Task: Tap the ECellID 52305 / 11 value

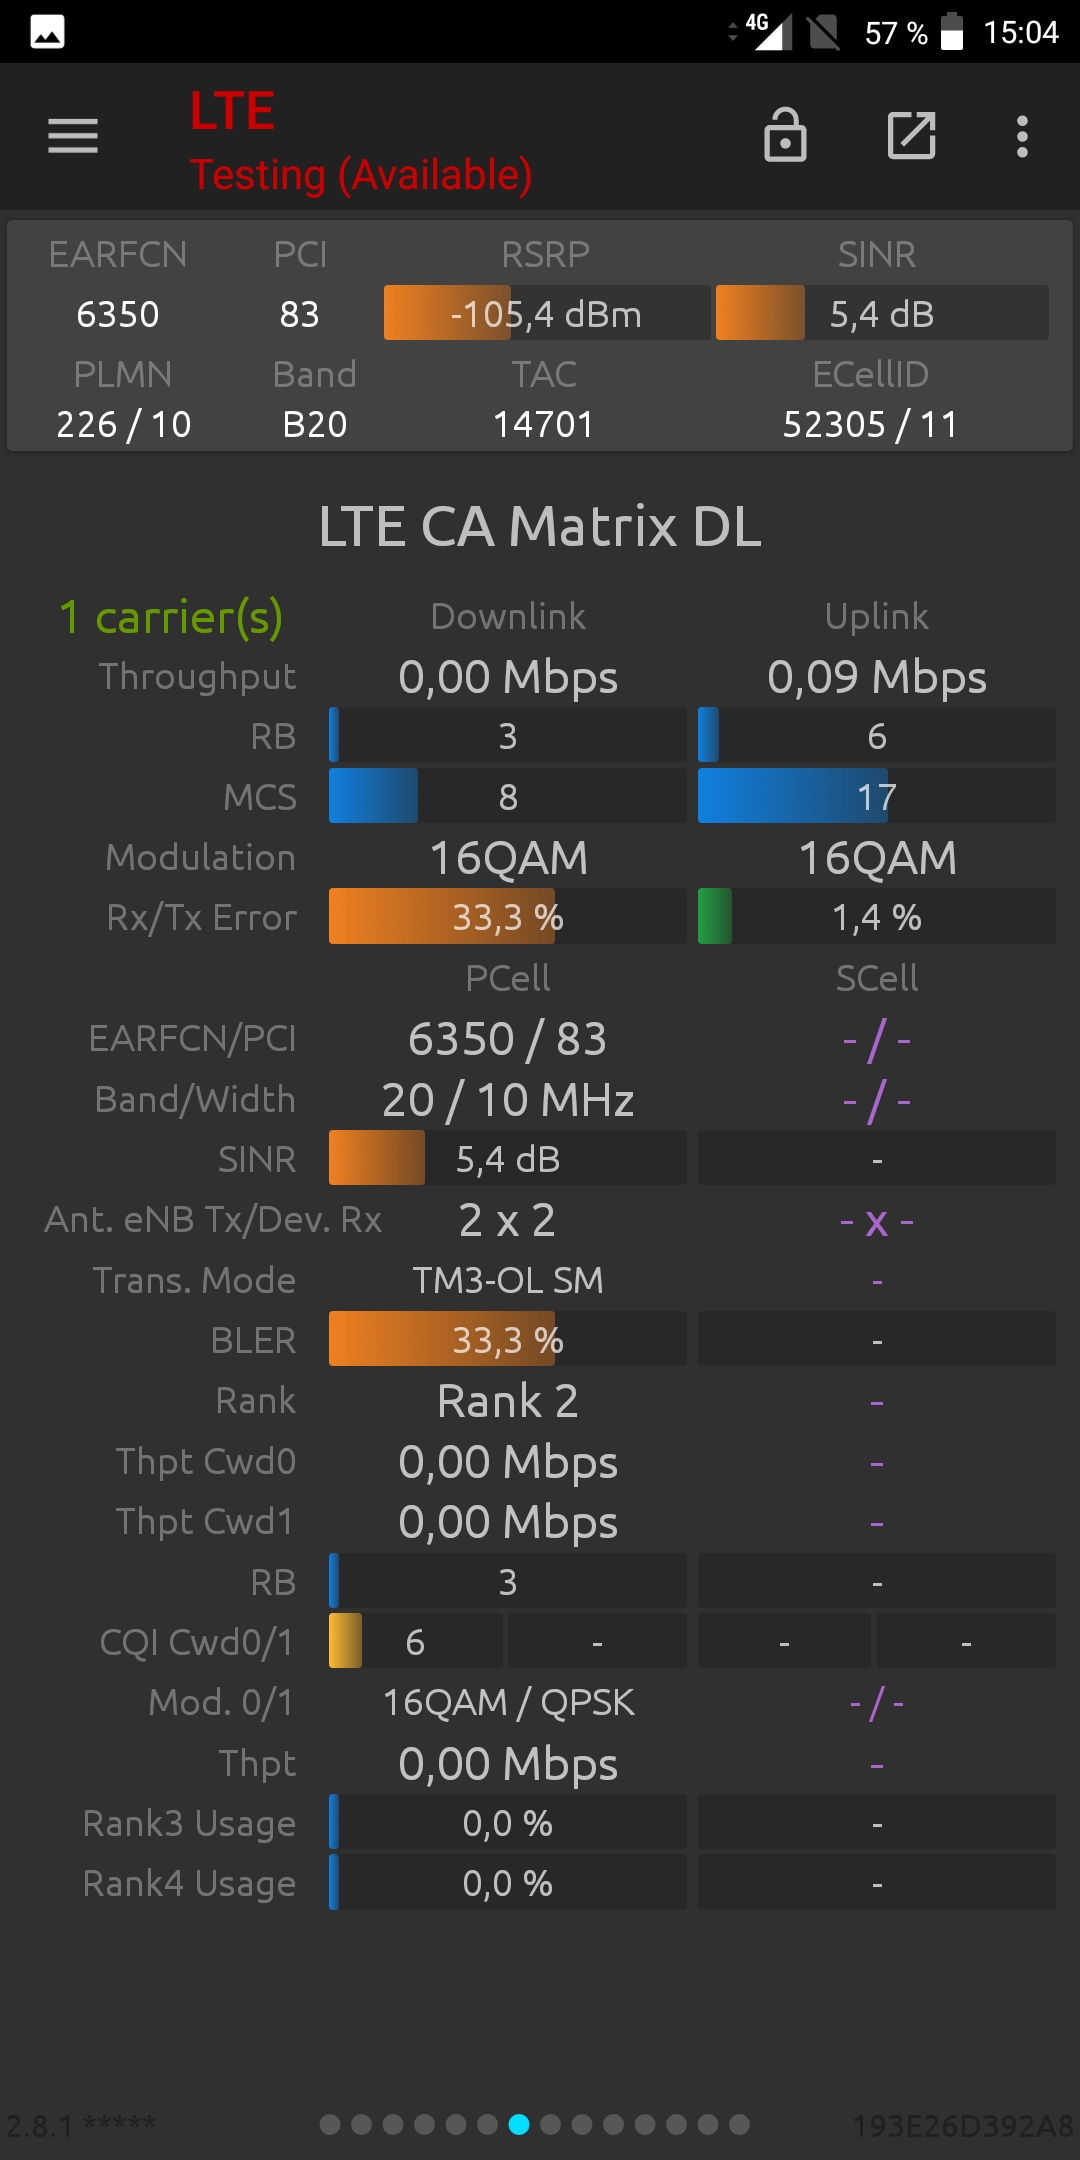Action: (870, 424)
